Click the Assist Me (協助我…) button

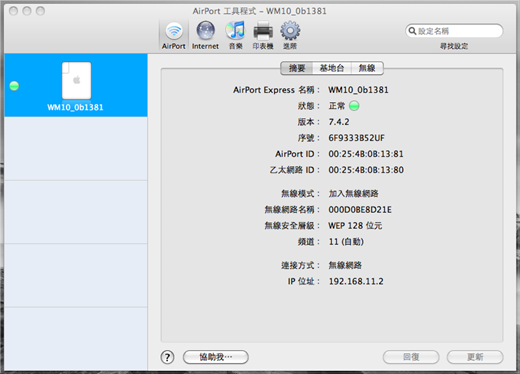click(x=216, y=357)
